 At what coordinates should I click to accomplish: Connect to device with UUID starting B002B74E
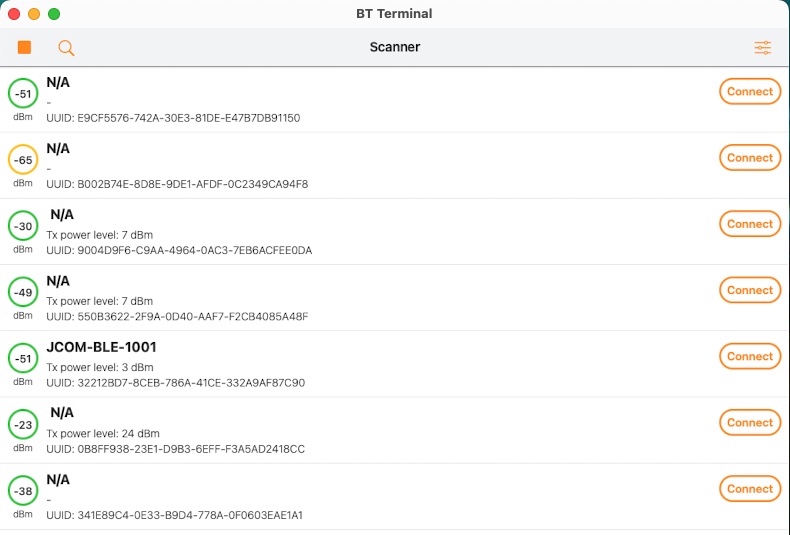coord(749,158)
